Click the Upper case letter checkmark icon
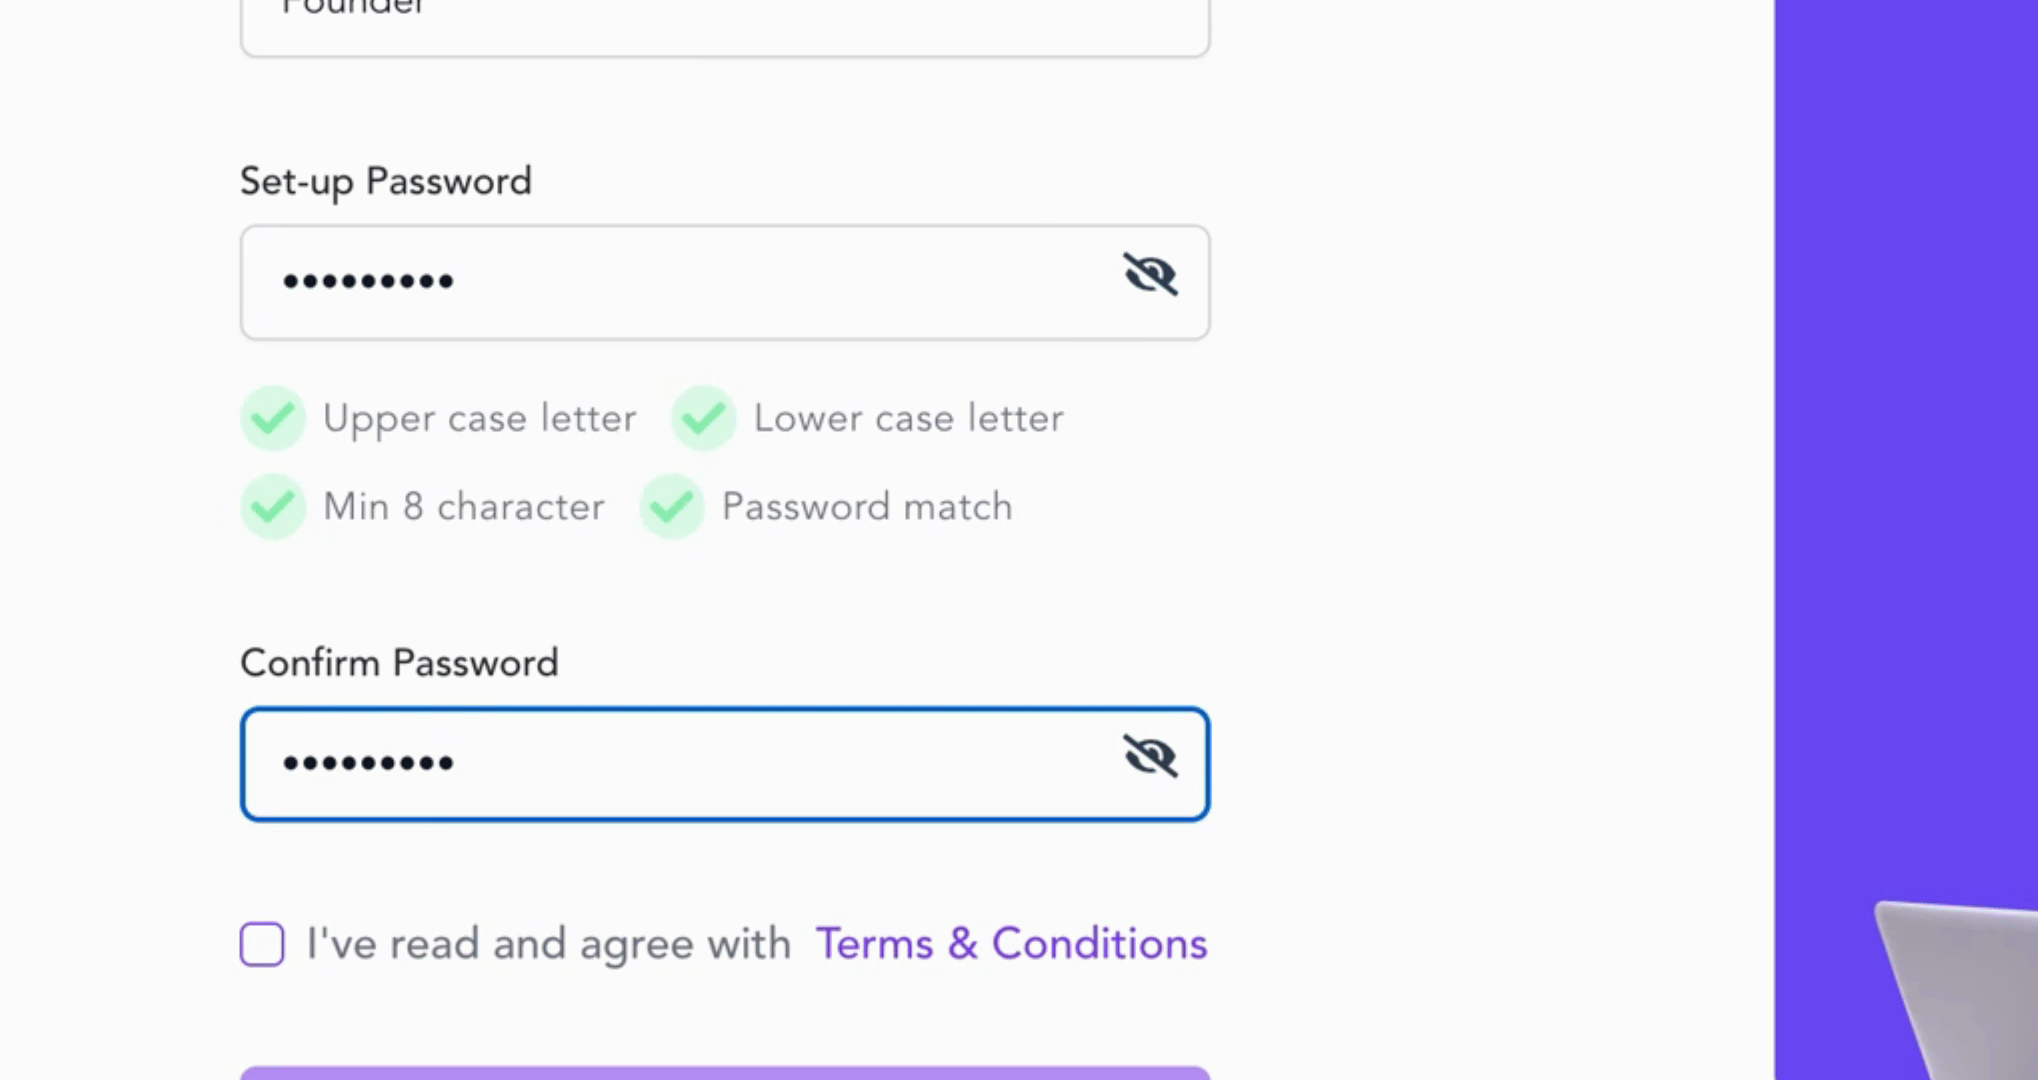2038x1080 pixels. tap(273, 418)
